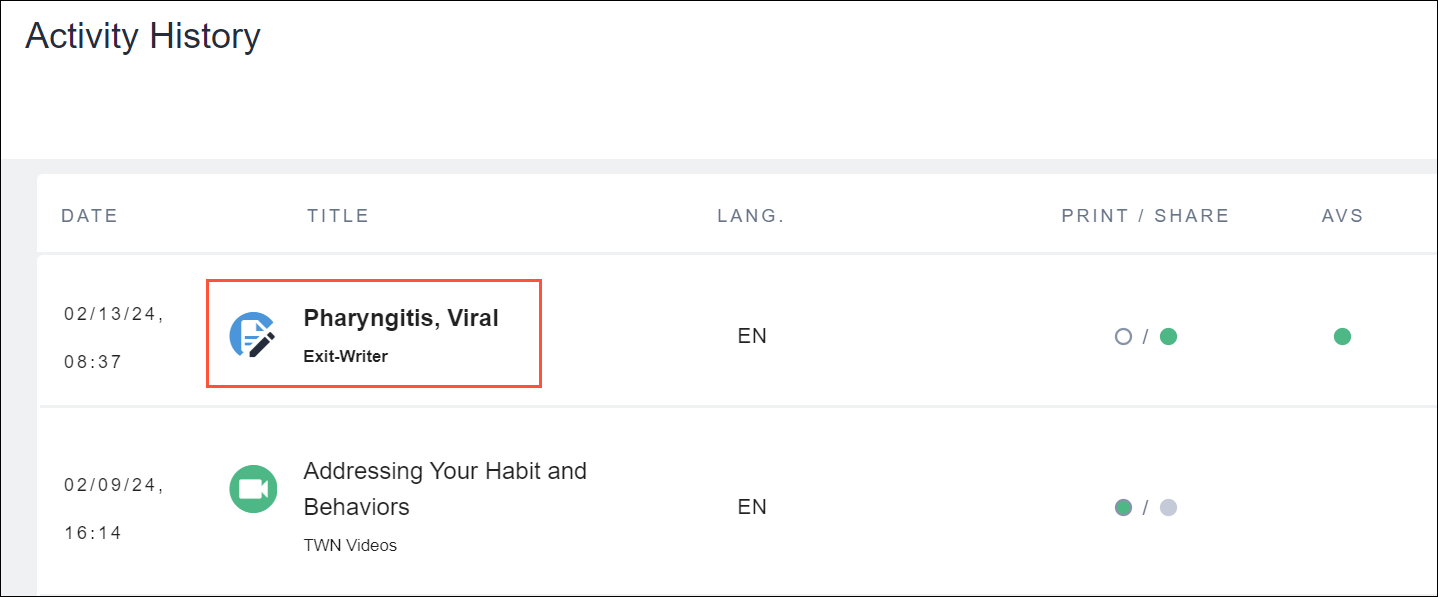This screenshot has width=1438, height=597.
Task: Select the 02/13/24, 08:37 date entry
Action: pyautogui.click(x=114, y=337)
